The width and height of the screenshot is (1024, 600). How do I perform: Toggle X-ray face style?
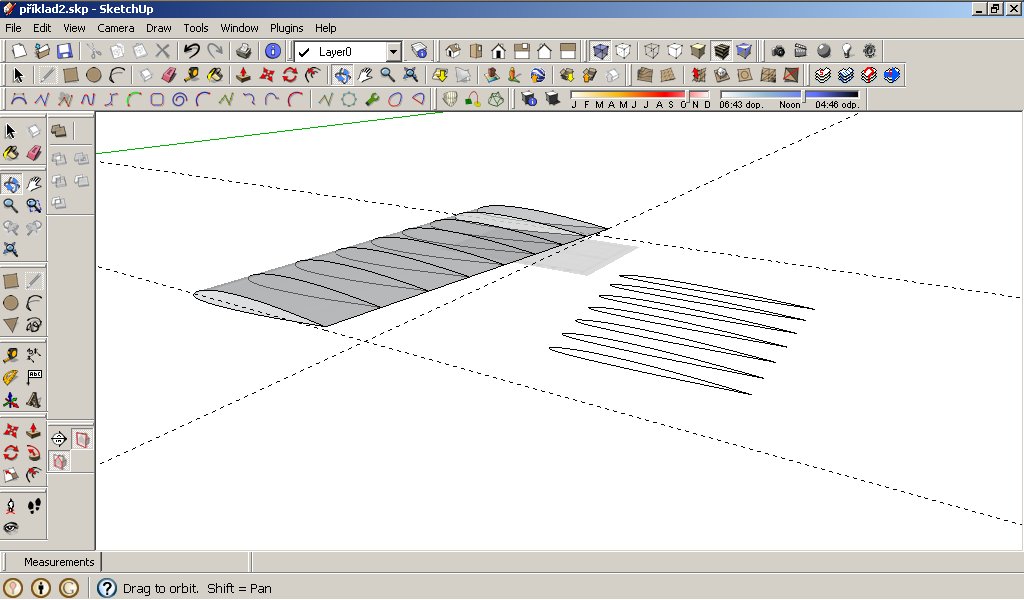pos(600,51)
